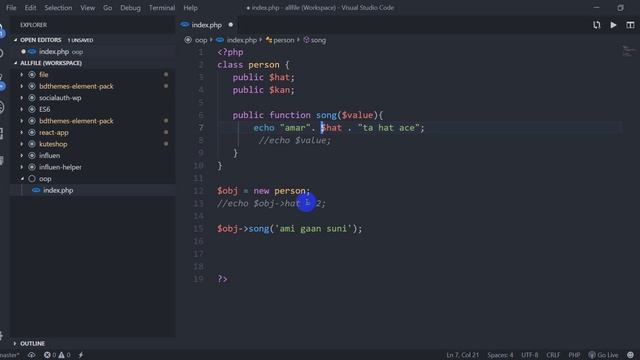Expand the influen-helper folder

tap(22, 167)
